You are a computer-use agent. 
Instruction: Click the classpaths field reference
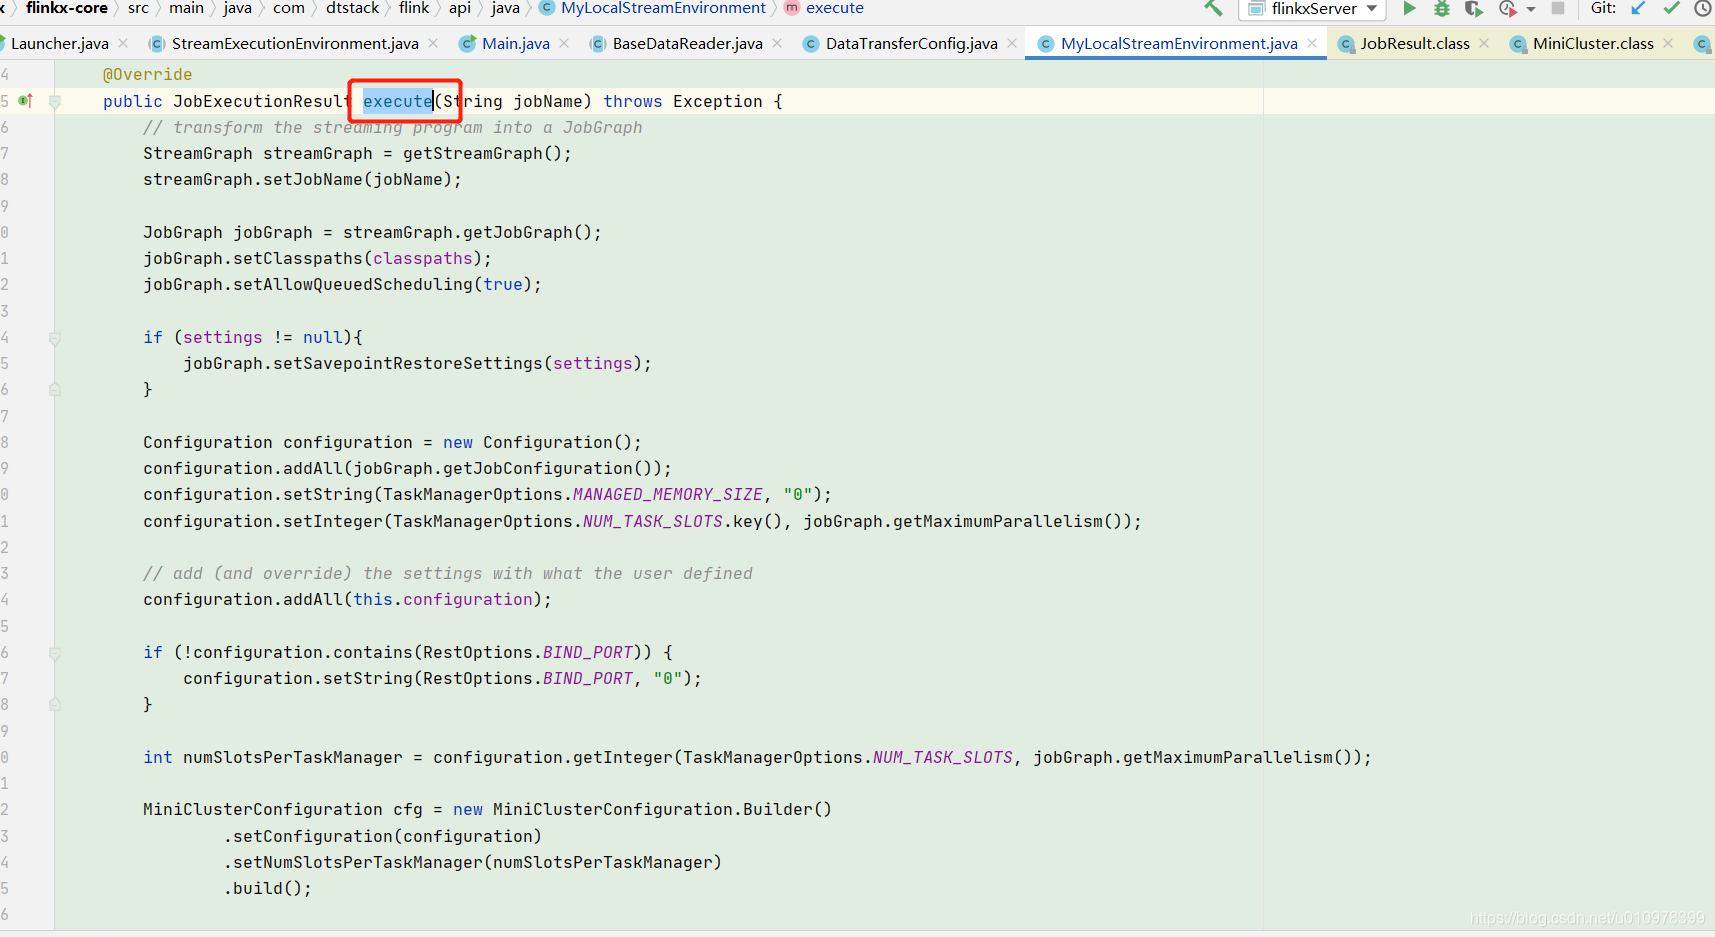pos(422,258)
